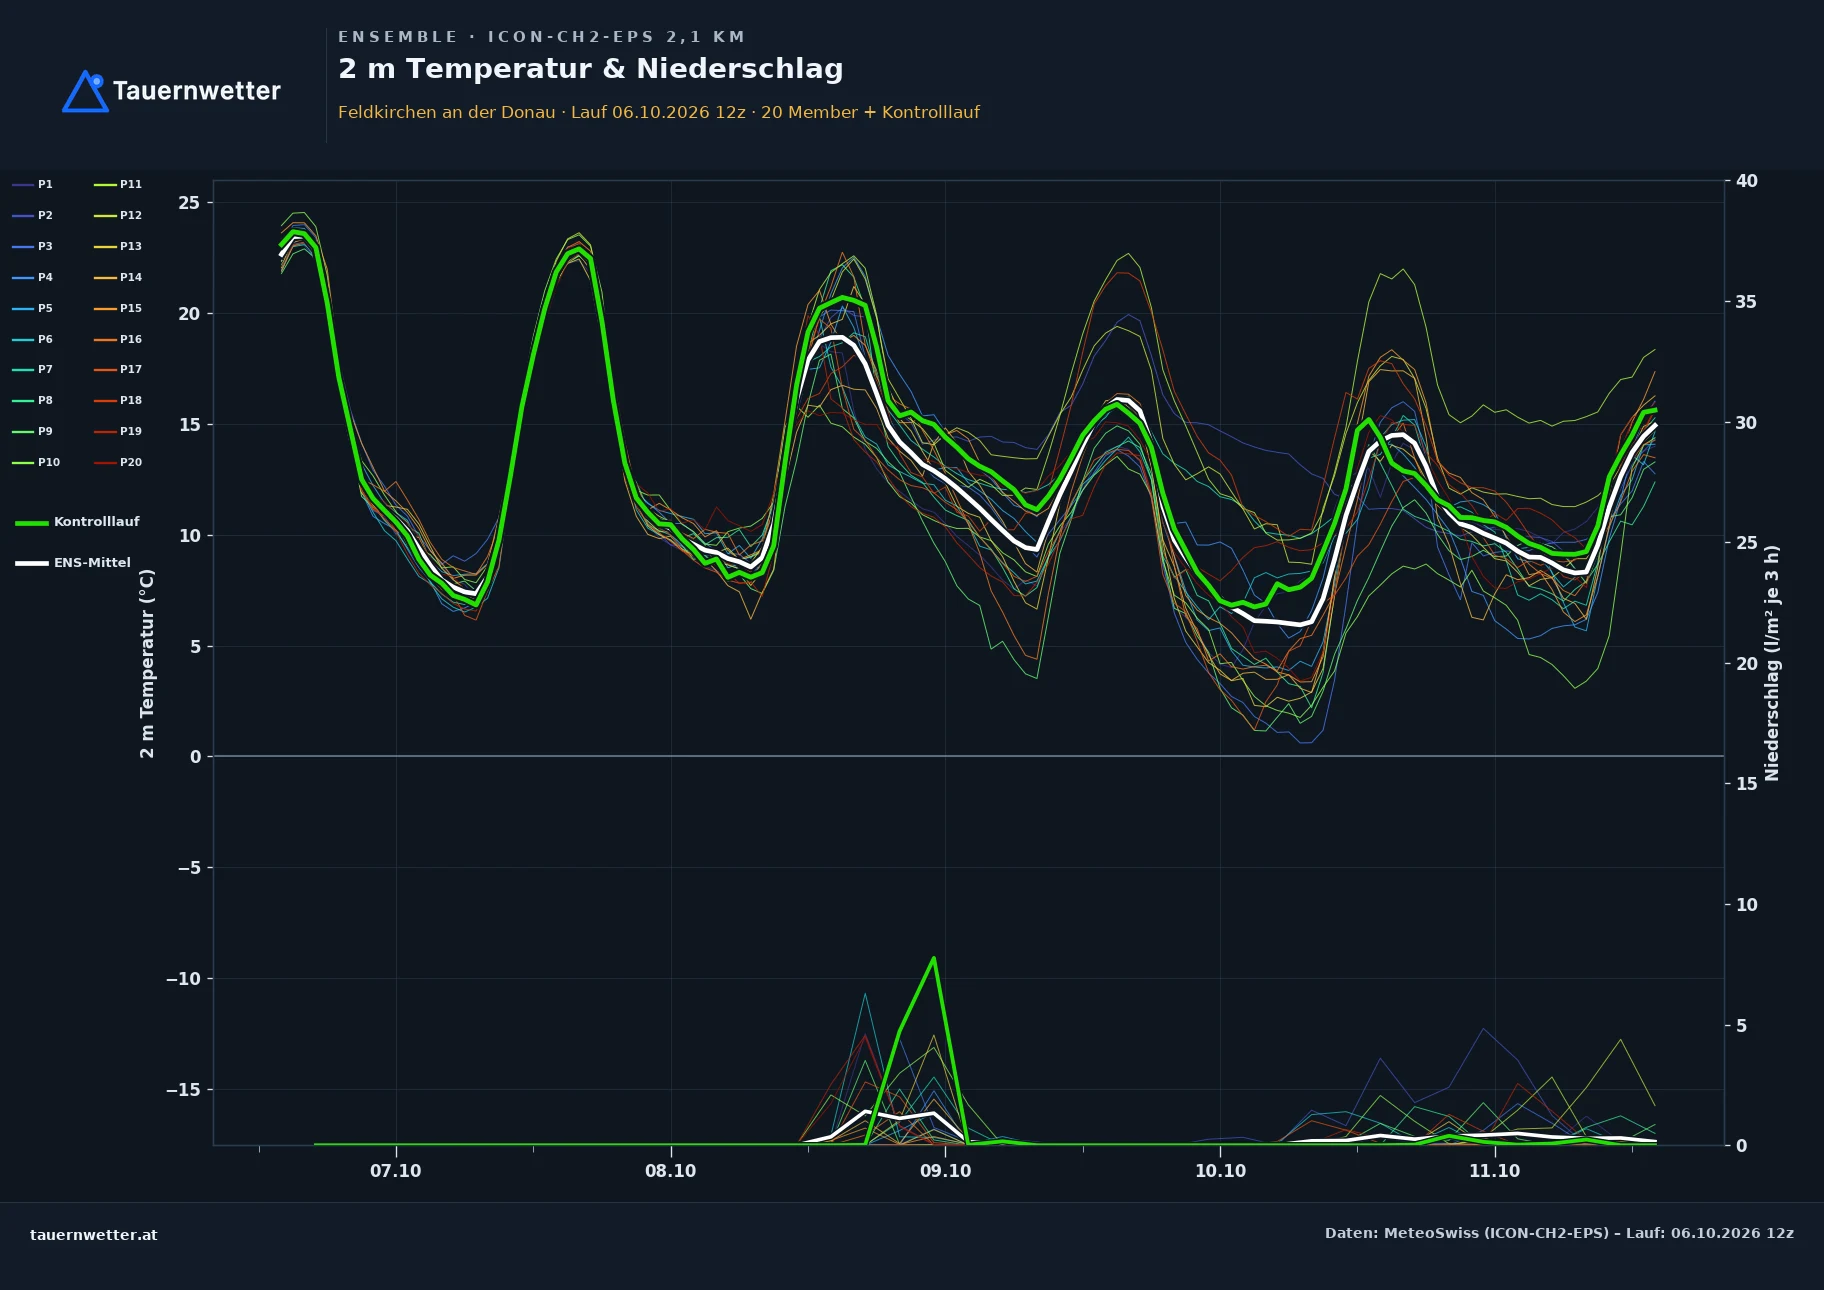Click the chart title '2 m Temperatur & Niederschlag'
Viewport: 1824px width, 1290px height.
click(591, 69)
